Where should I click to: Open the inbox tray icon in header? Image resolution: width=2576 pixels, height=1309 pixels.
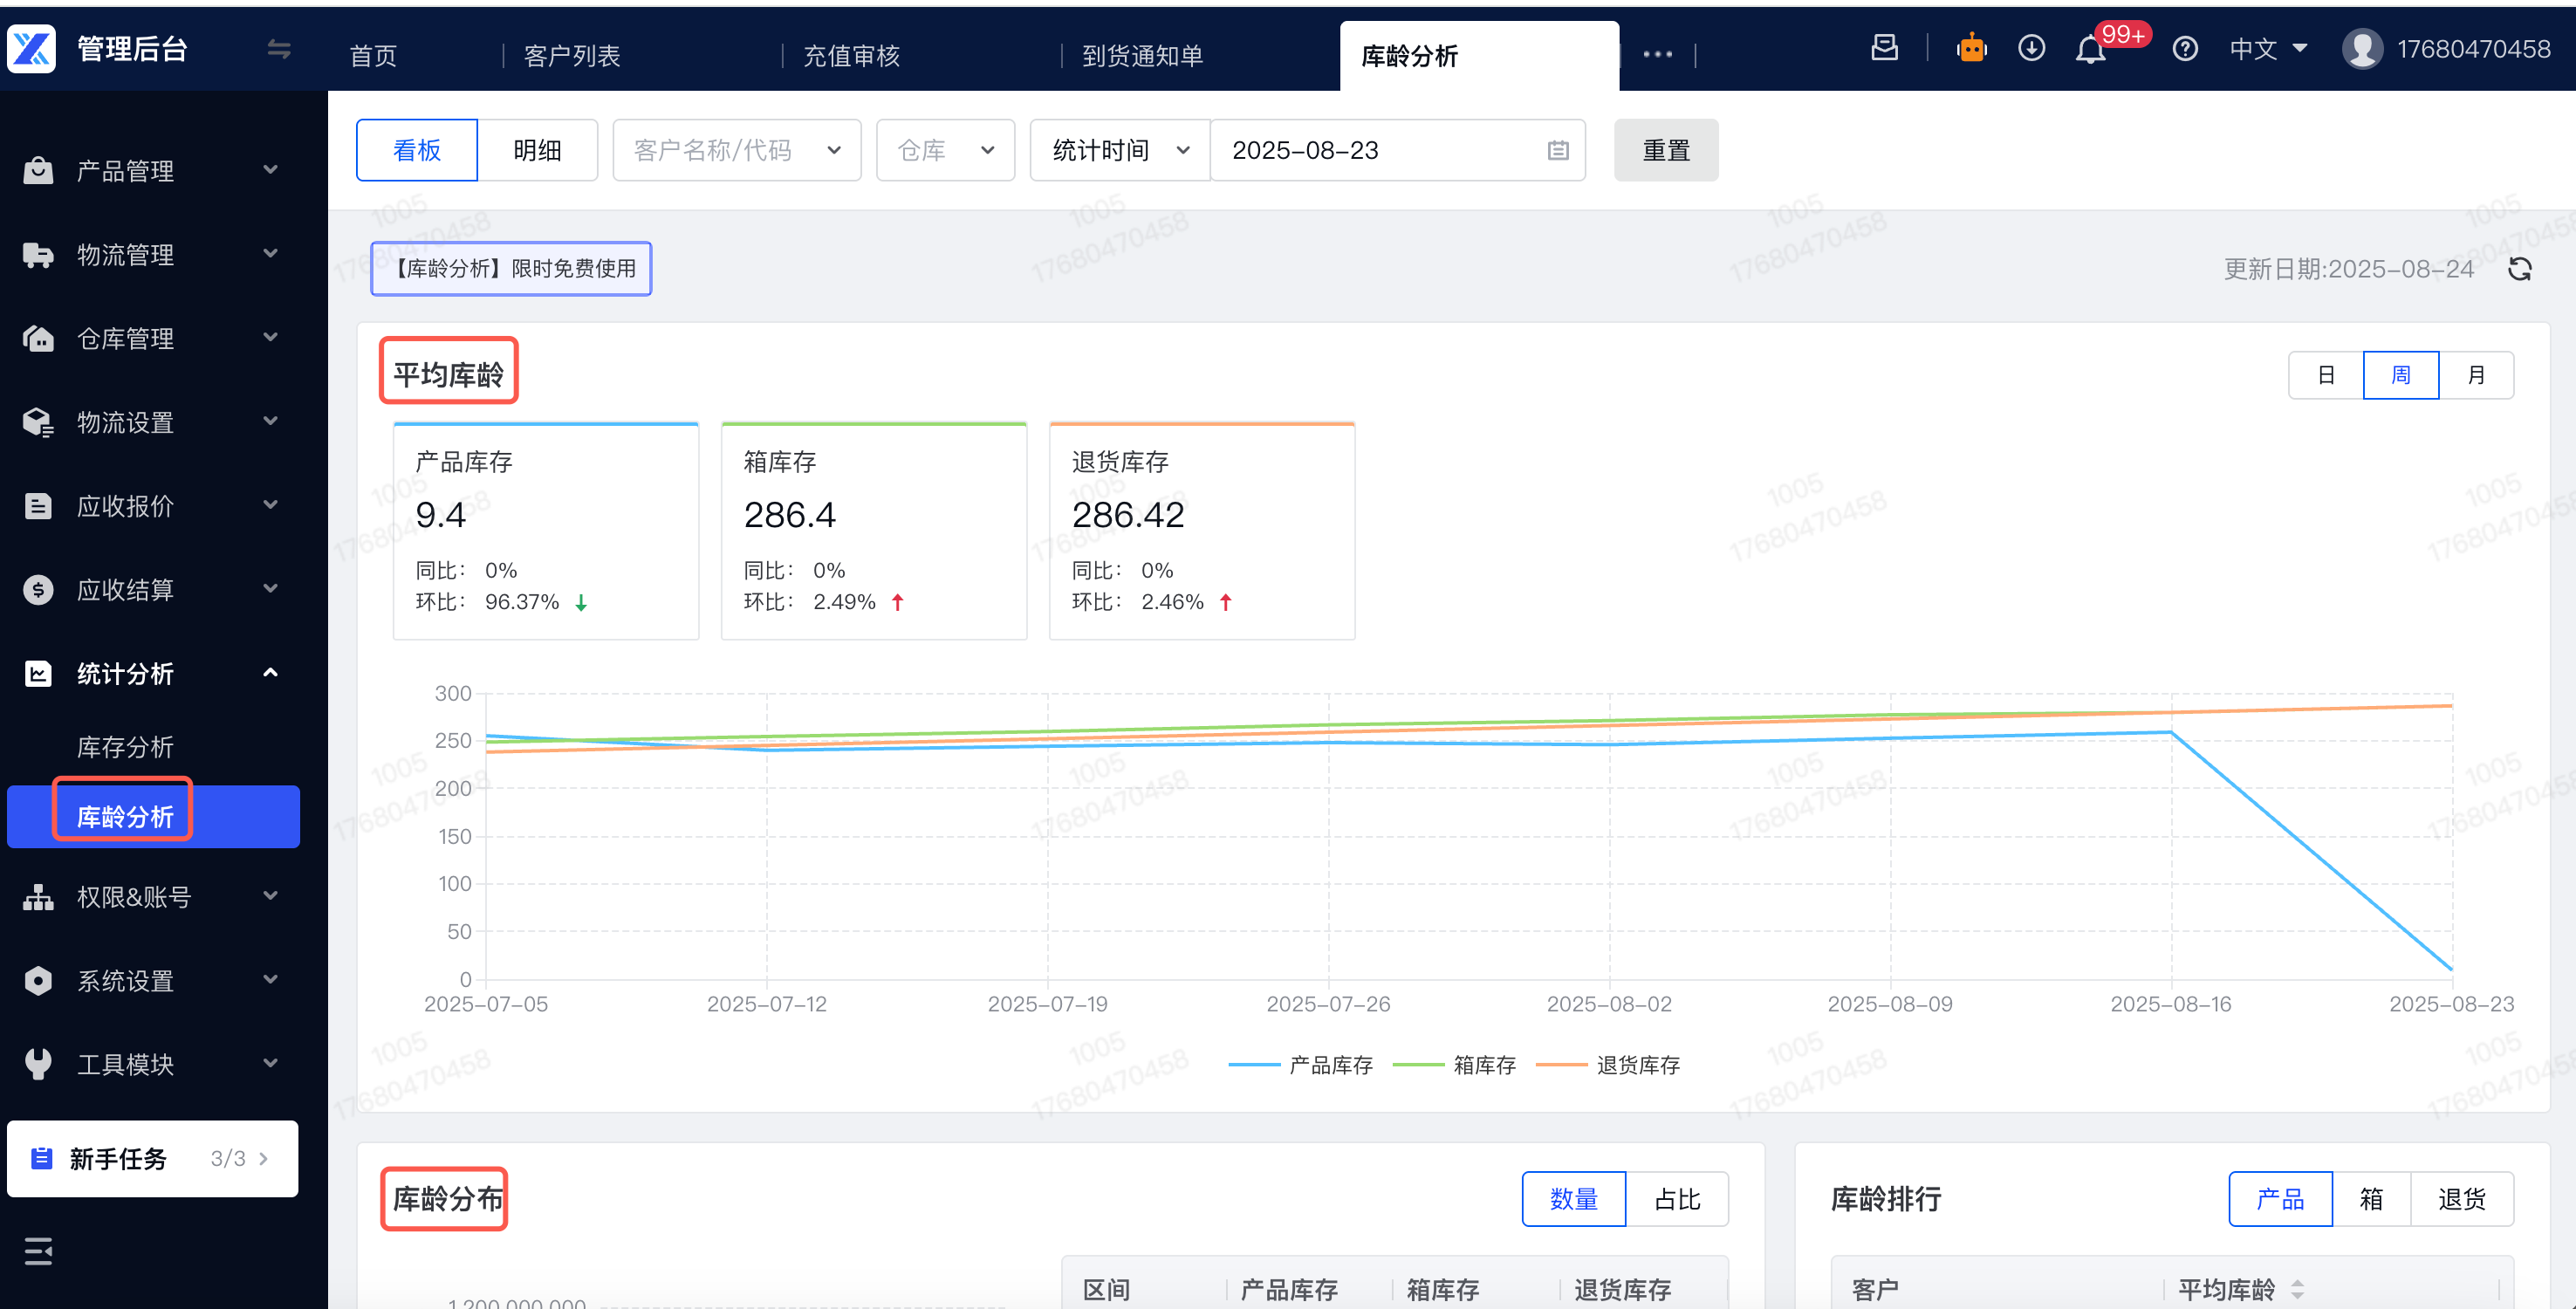(1884, 48)
